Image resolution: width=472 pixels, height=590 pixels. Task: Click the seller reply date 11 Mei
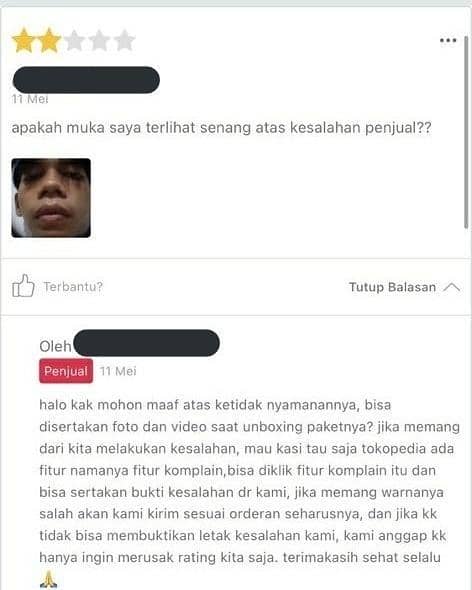(x=118, y=371)
